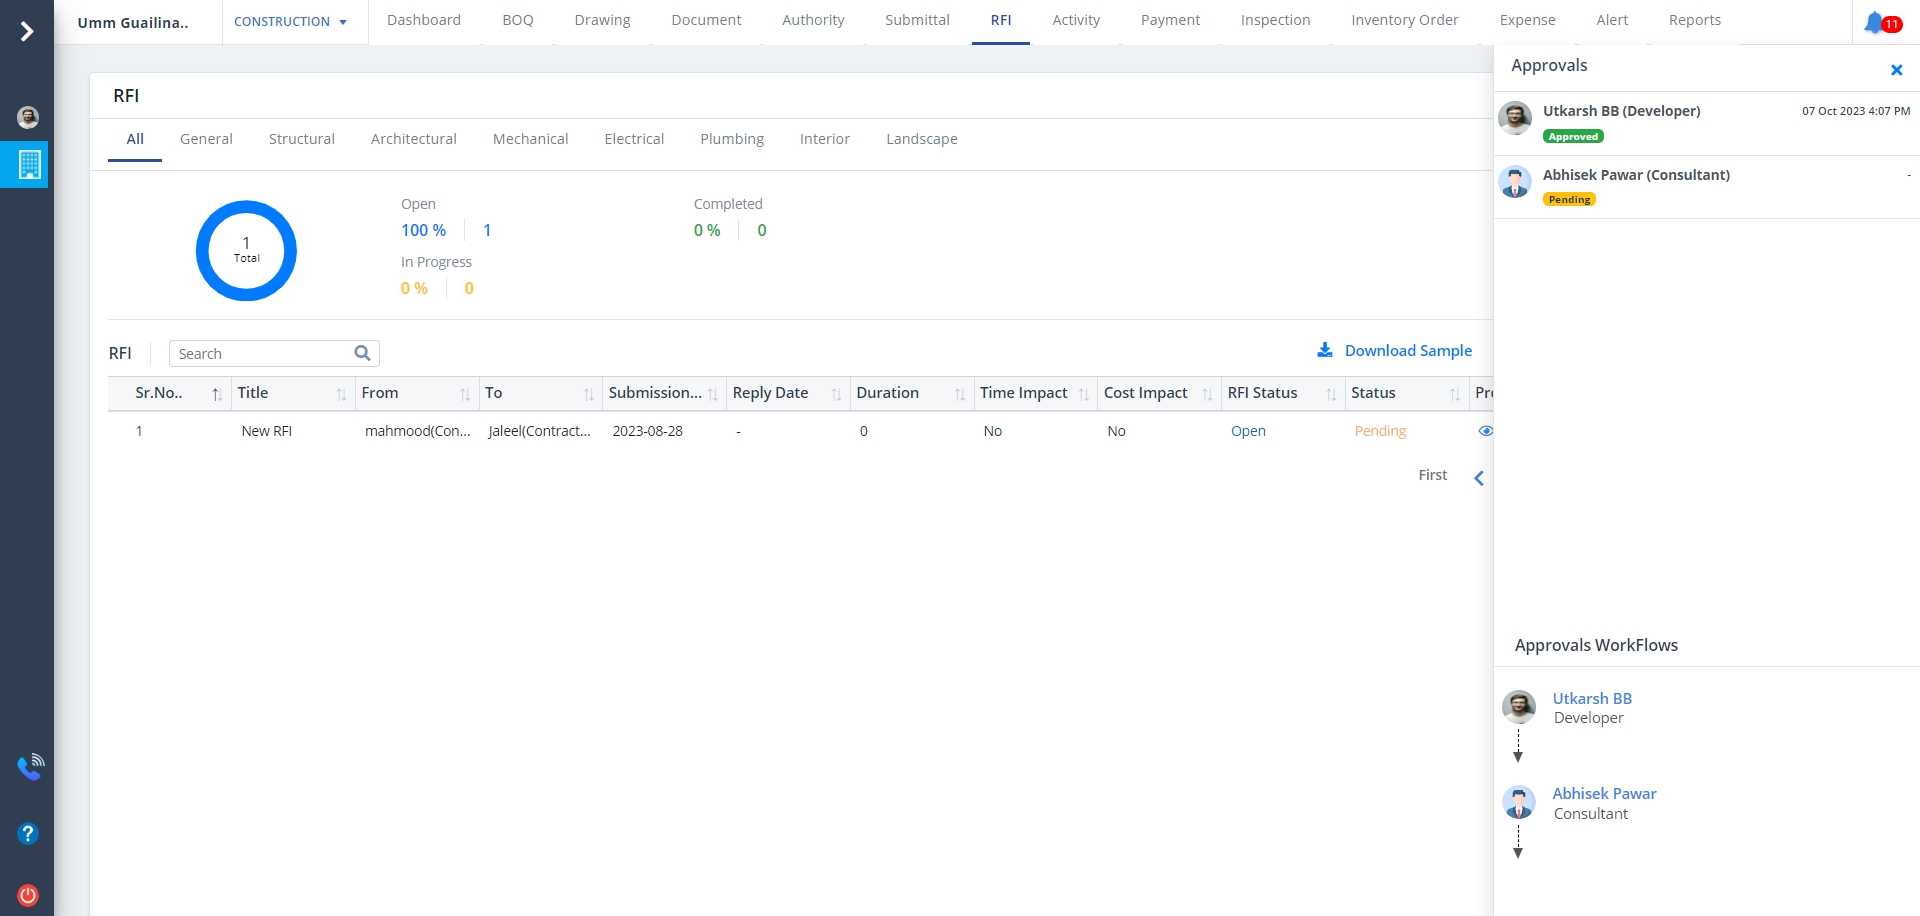Open the building projects sidebar icon
Image resolution: width=1920 pixels, height=916 pixels.
(29, 164)
